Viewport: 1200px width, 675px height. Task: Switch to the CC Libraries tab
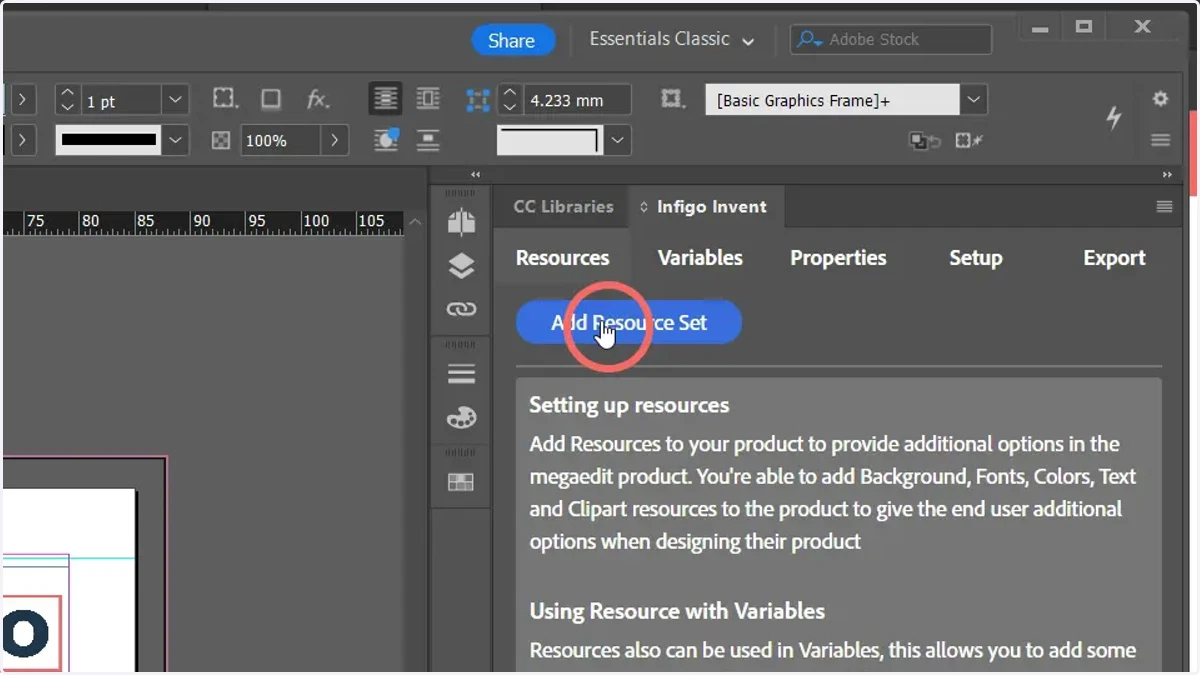click(x=563, y=207)
